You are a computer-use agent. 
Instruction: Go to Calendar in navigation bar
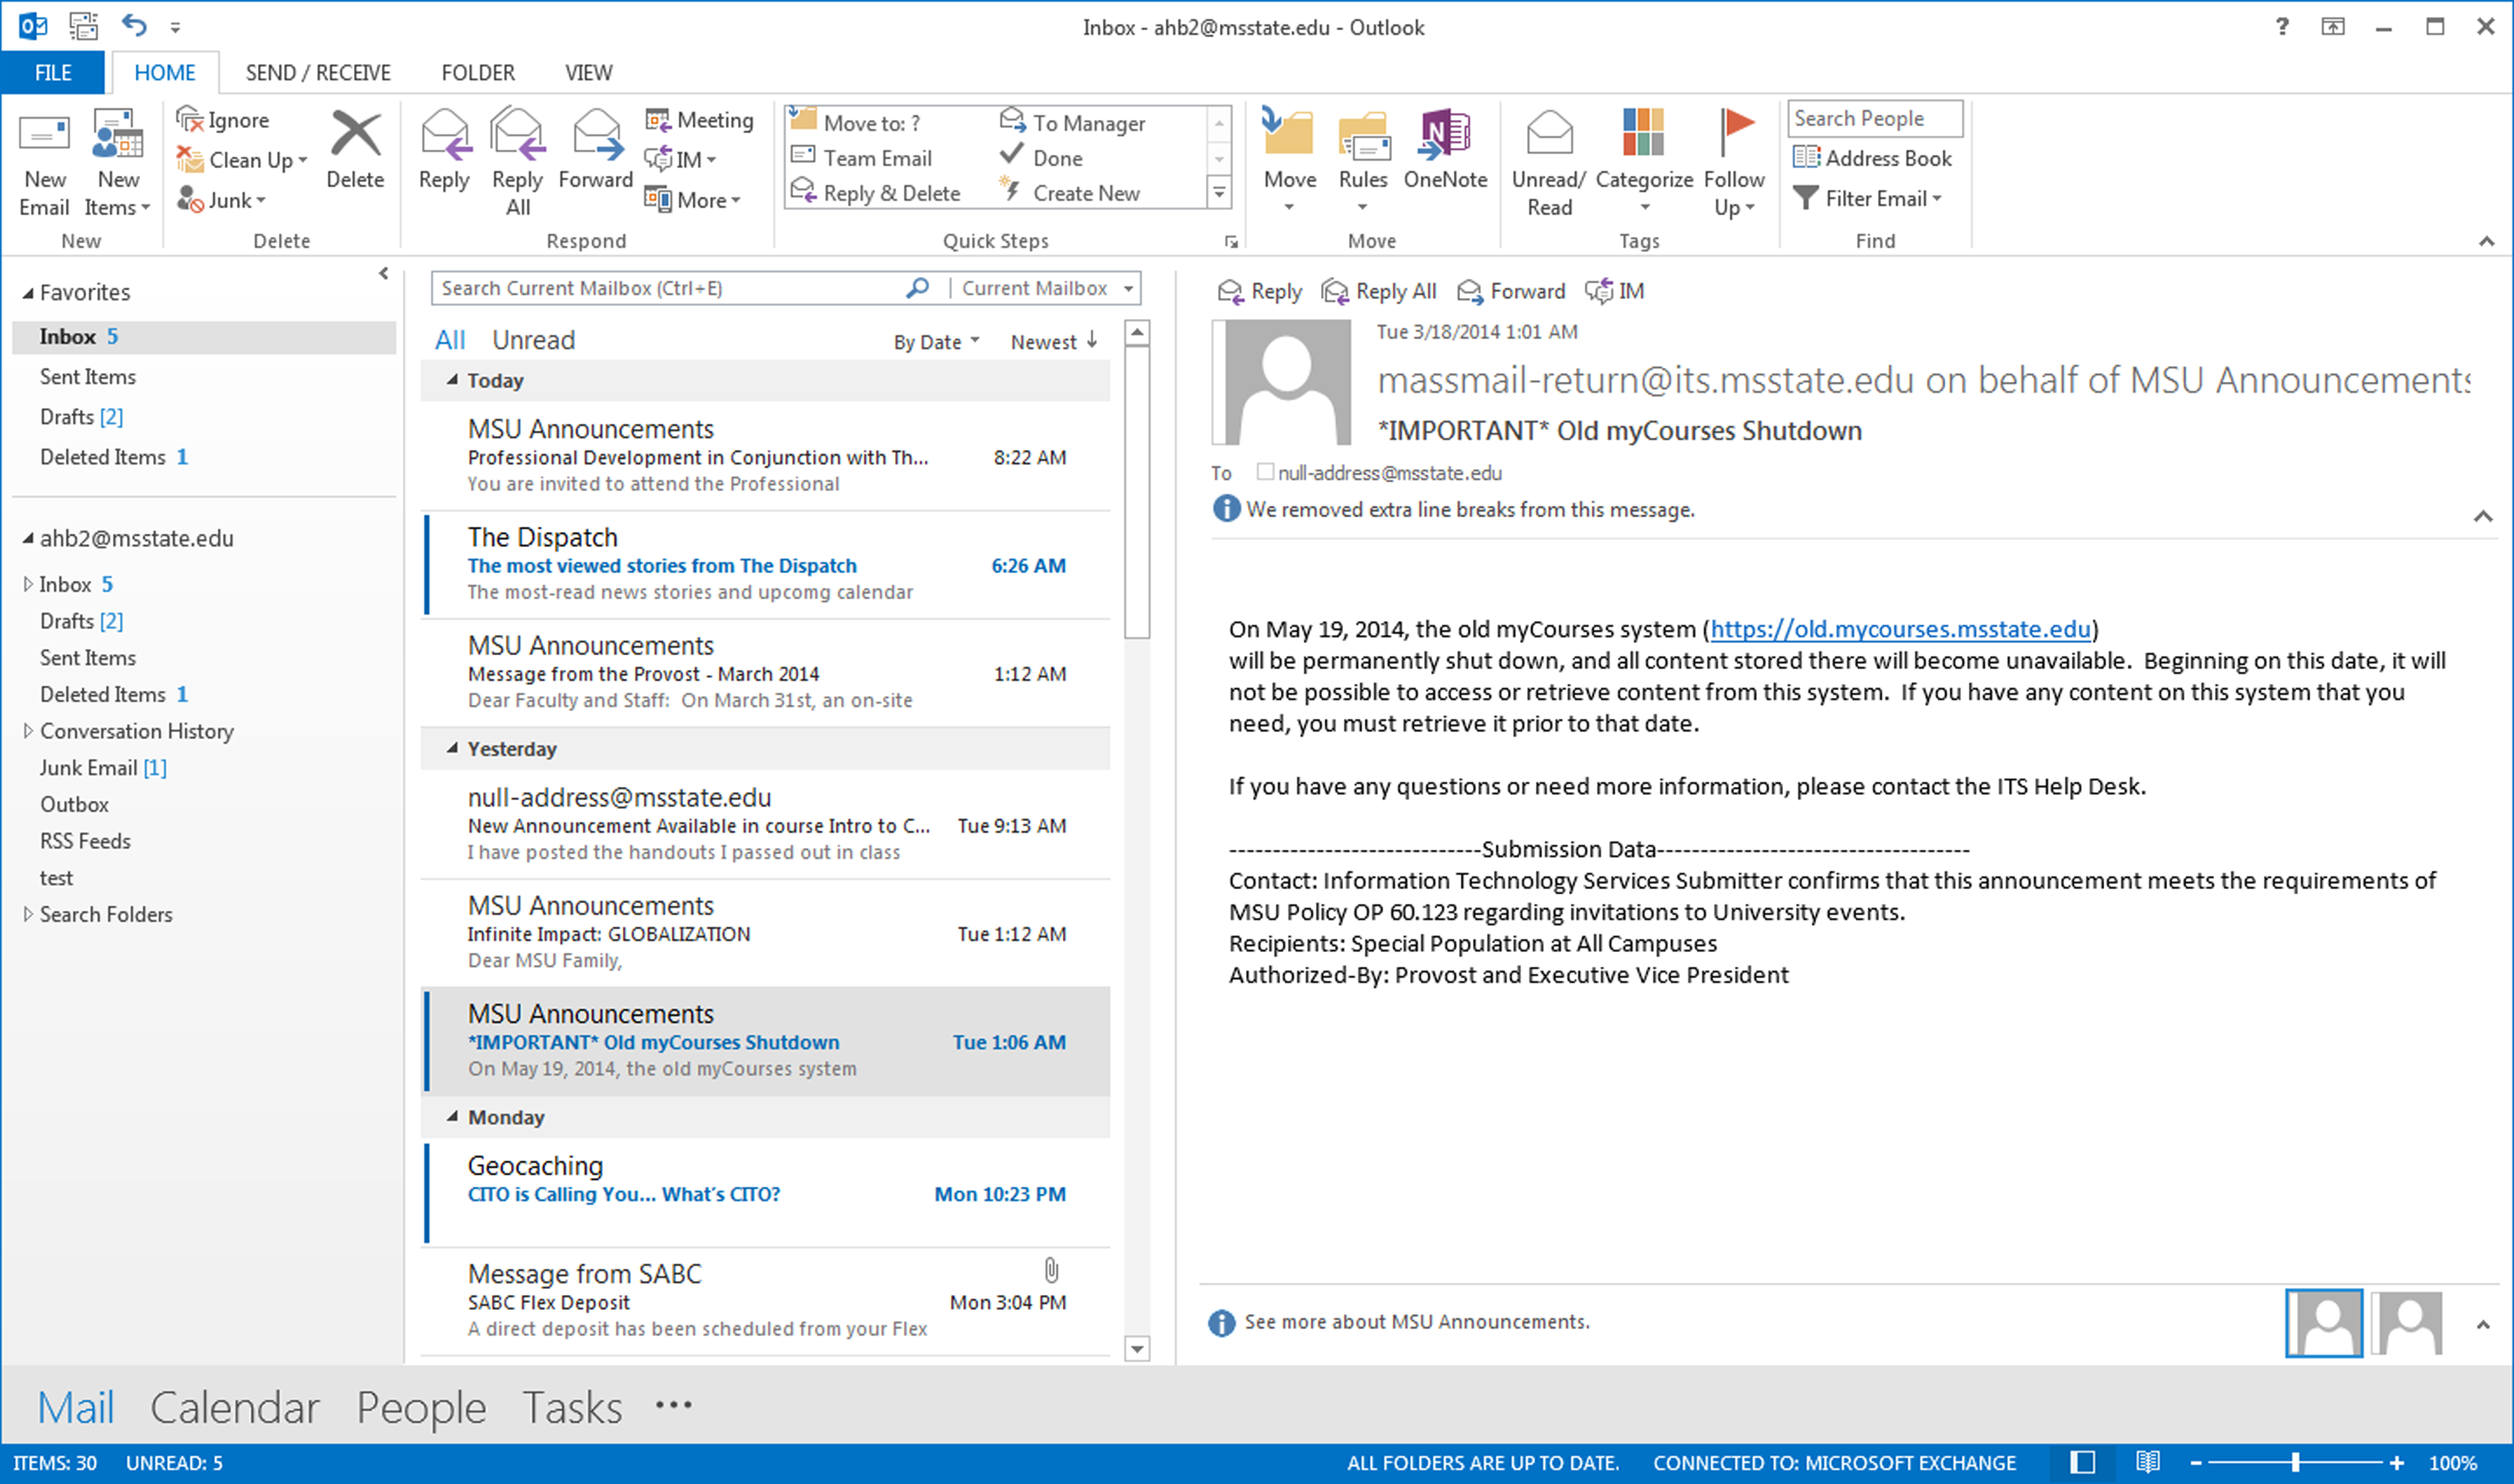pyautogui.click(x=235, y=1407)
